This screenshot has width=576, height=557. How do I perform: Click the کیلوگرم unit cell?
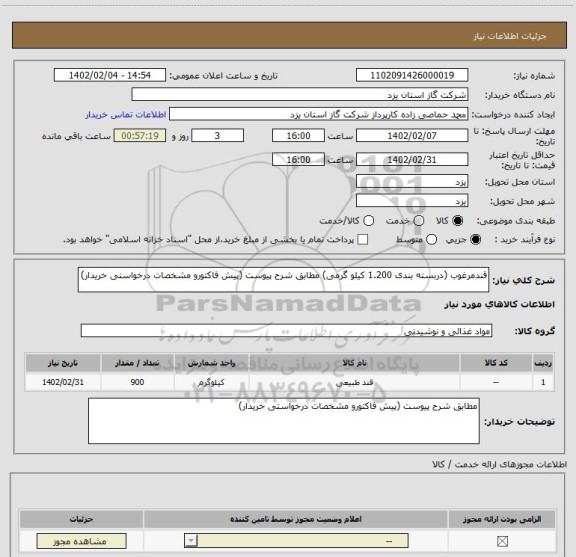211,382
